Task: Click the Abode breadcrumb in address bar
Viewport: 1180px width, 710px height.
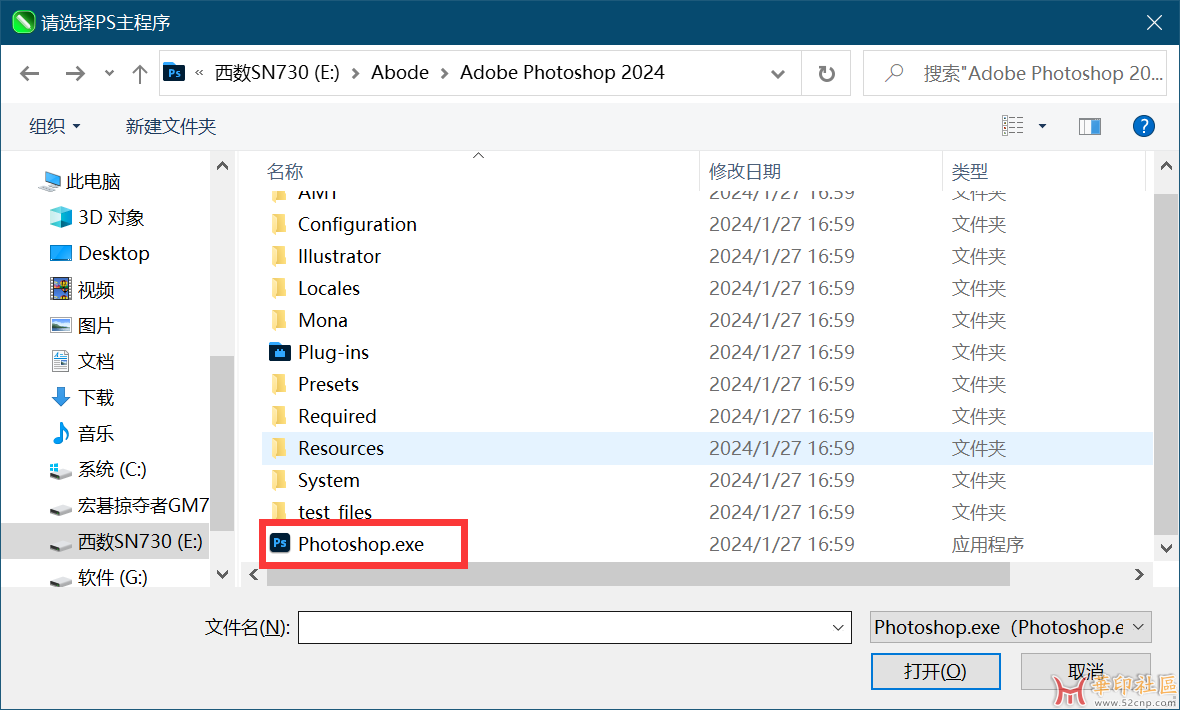Action: click(x=399, y=72)
